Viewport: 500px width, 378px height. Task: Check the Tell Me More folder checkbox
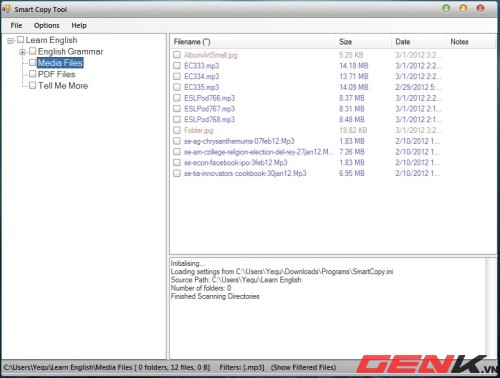[32, 85]
